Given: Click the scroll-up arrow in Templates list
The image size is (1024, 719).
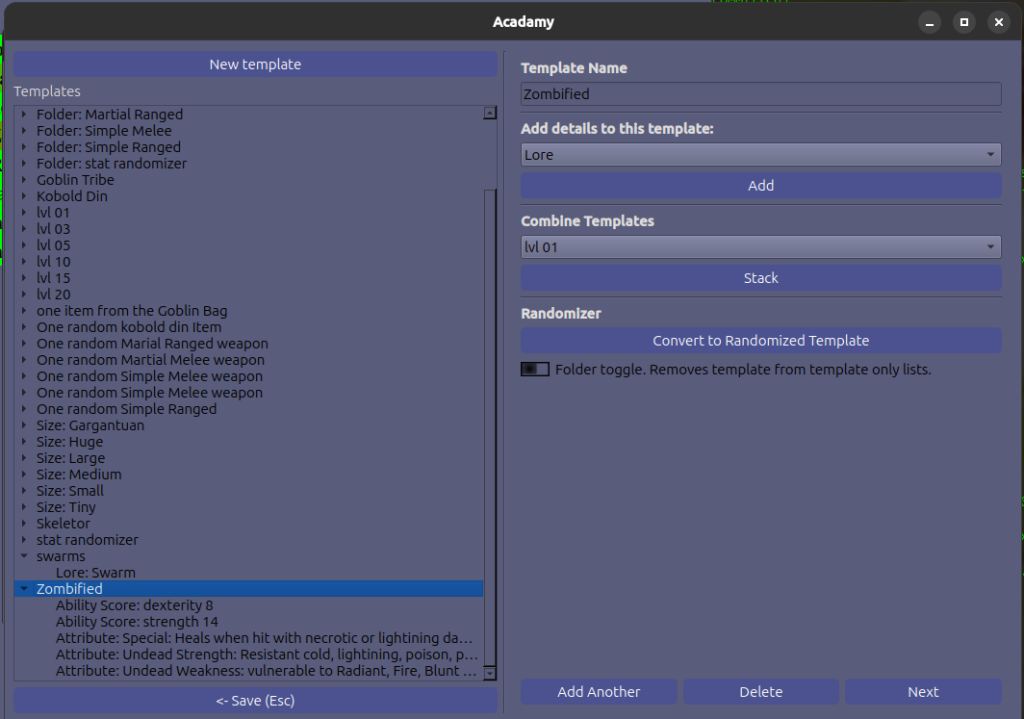Looking at the screenshot, I should coord(490,113).
